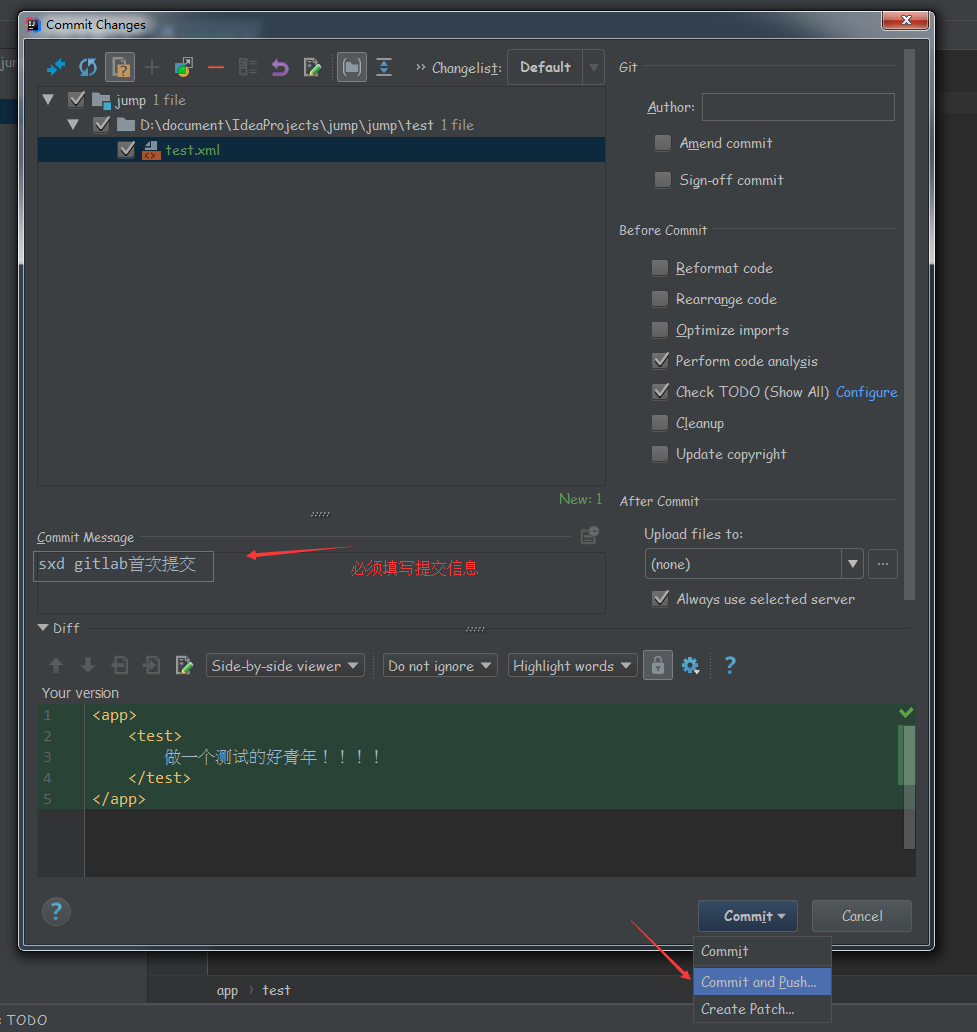The image size is (977, 1032).
Task: Open the Diff settings gear icon
Action: pyautogui.click(x=690, y=665)
